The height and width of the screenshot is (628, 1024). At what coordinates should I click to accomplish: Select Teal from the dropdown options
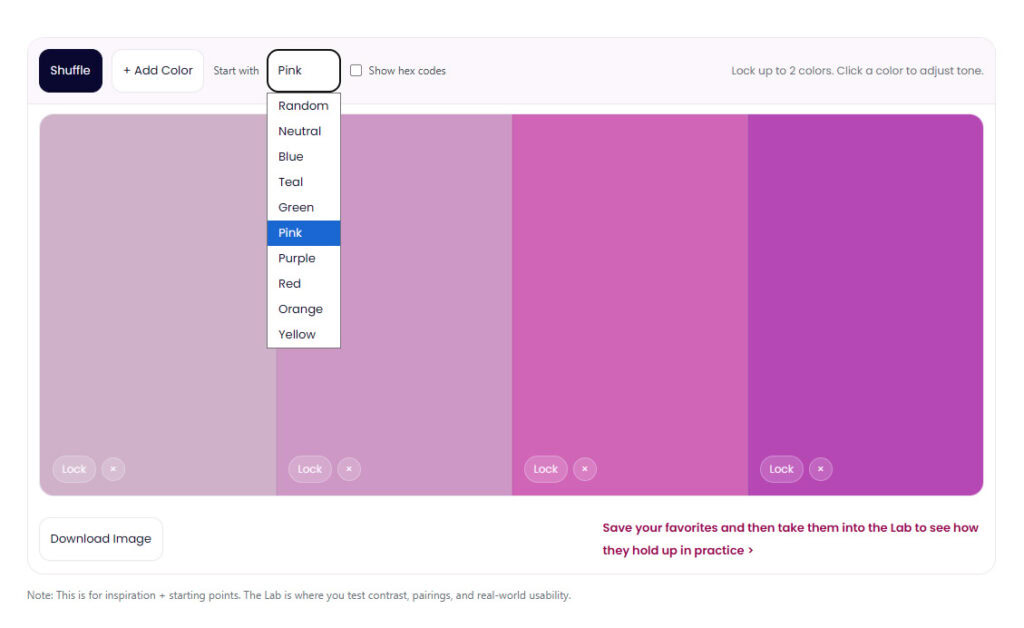click(x=291, y=182)
